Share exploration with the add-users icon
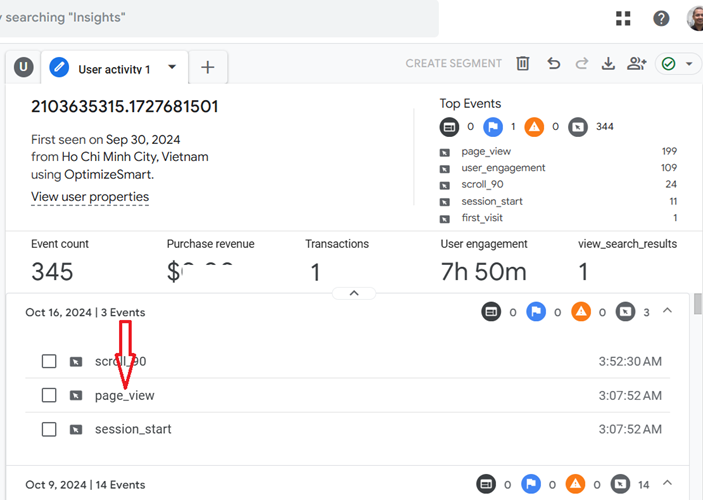 [637, 64]
